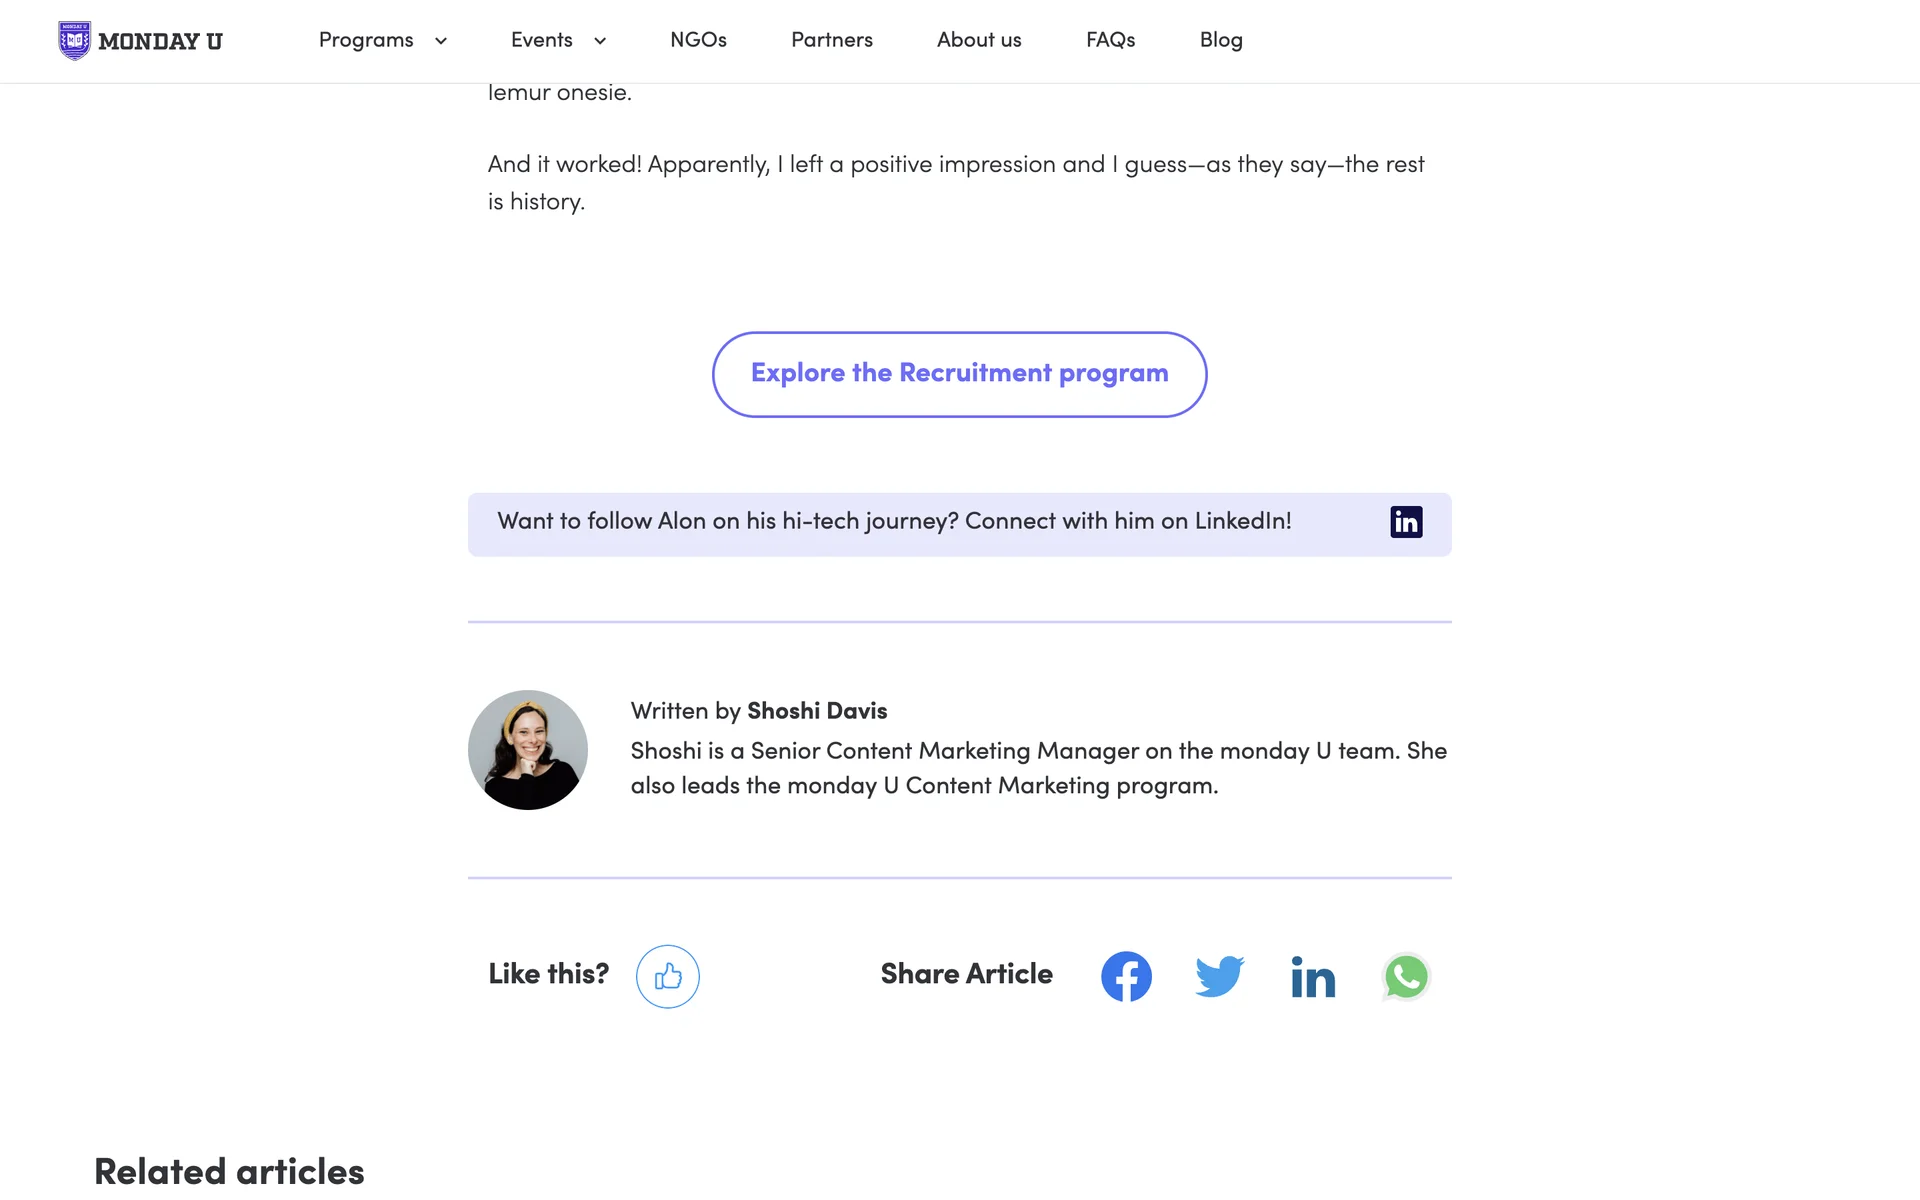
Task: Expand the Programs dropdown chevron
Action: coord(441,41)
